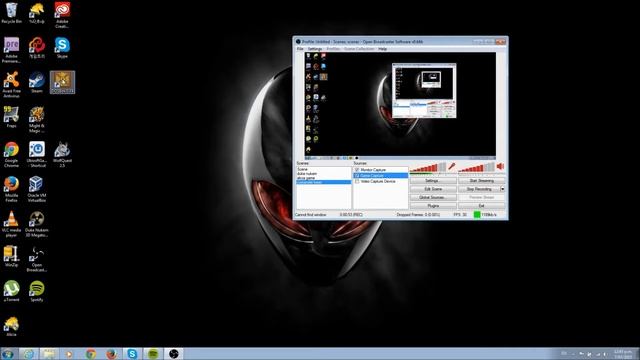
Task: Select the highlighted fourth scene in list
Action: (323, 182)
